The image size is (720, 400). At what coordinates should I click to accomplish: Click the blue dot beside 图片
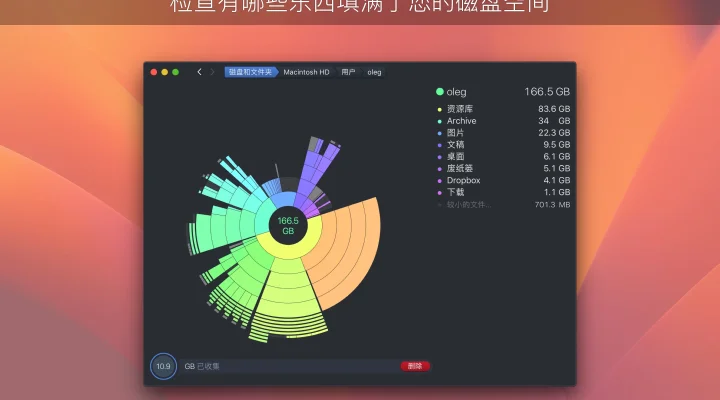(439, 133)
